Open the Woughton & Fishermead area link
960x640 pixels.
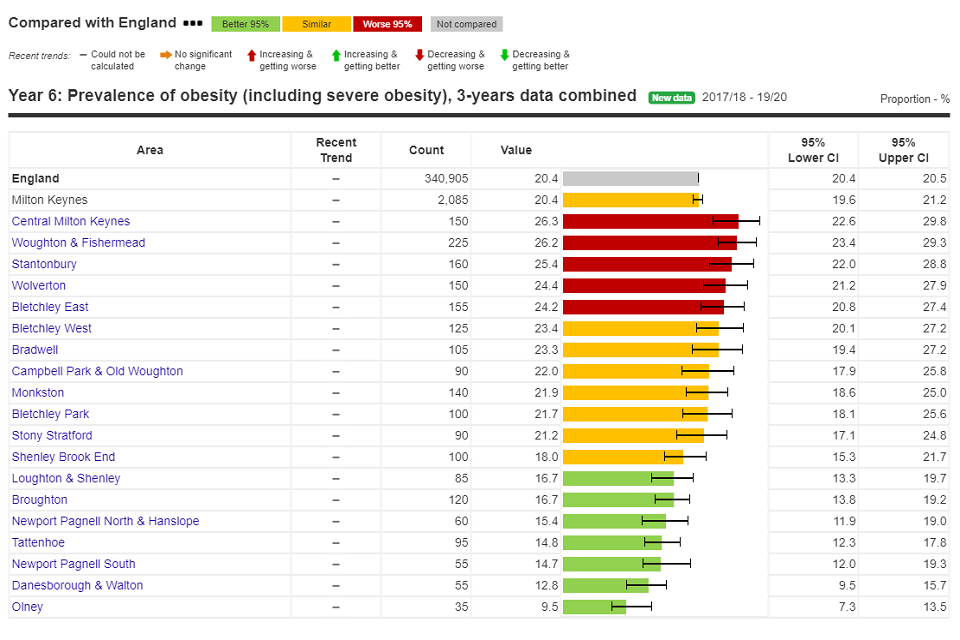tap(78, 243)
